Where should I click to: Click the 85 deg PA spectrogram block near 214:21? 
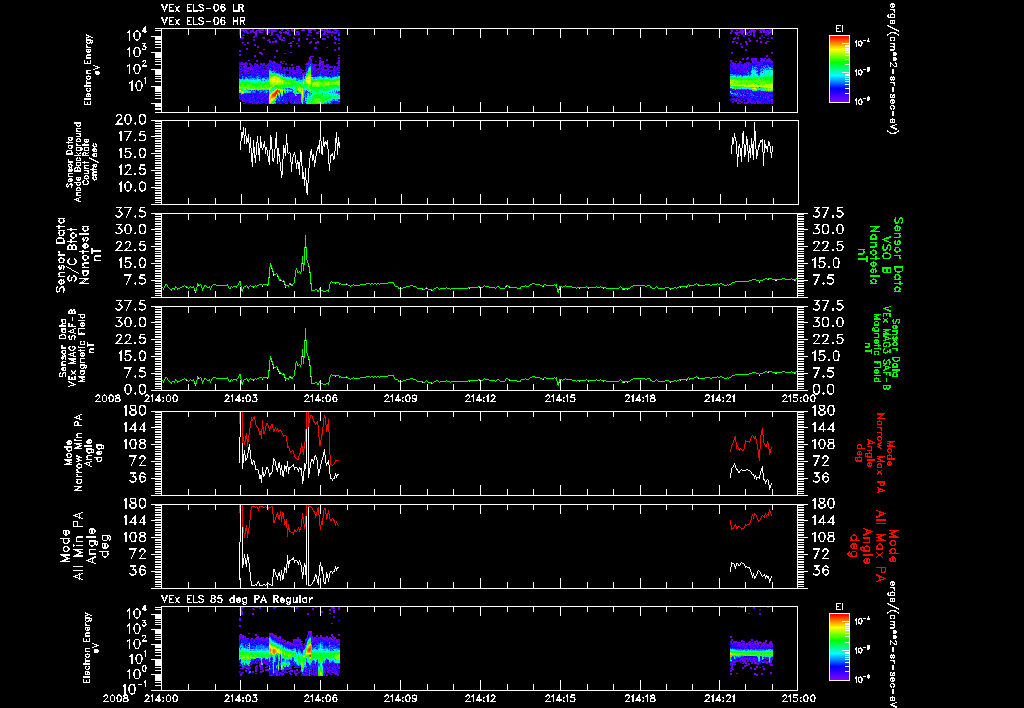click(x=751, y=652)
